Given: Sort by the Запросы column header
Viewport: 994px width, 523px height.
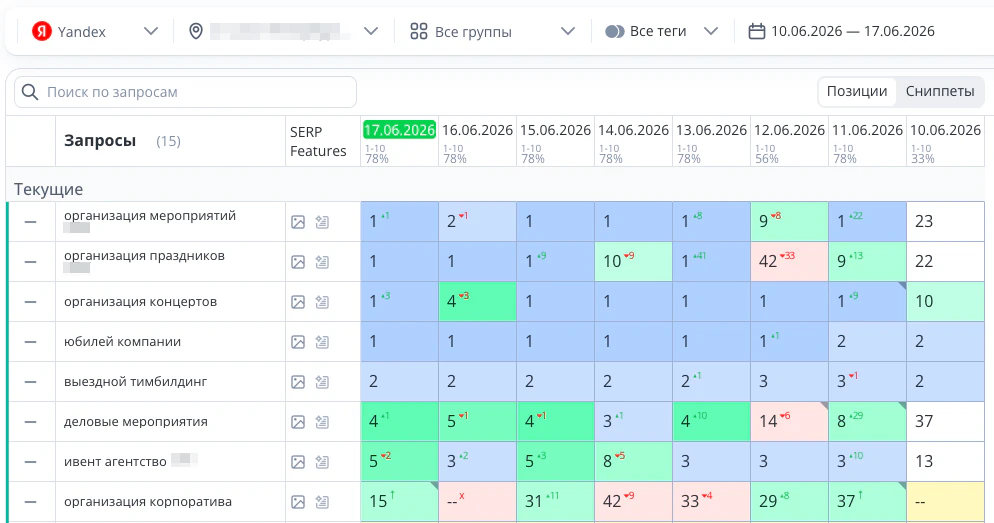Looking at the screenshot, I should (x=100, y=141).
